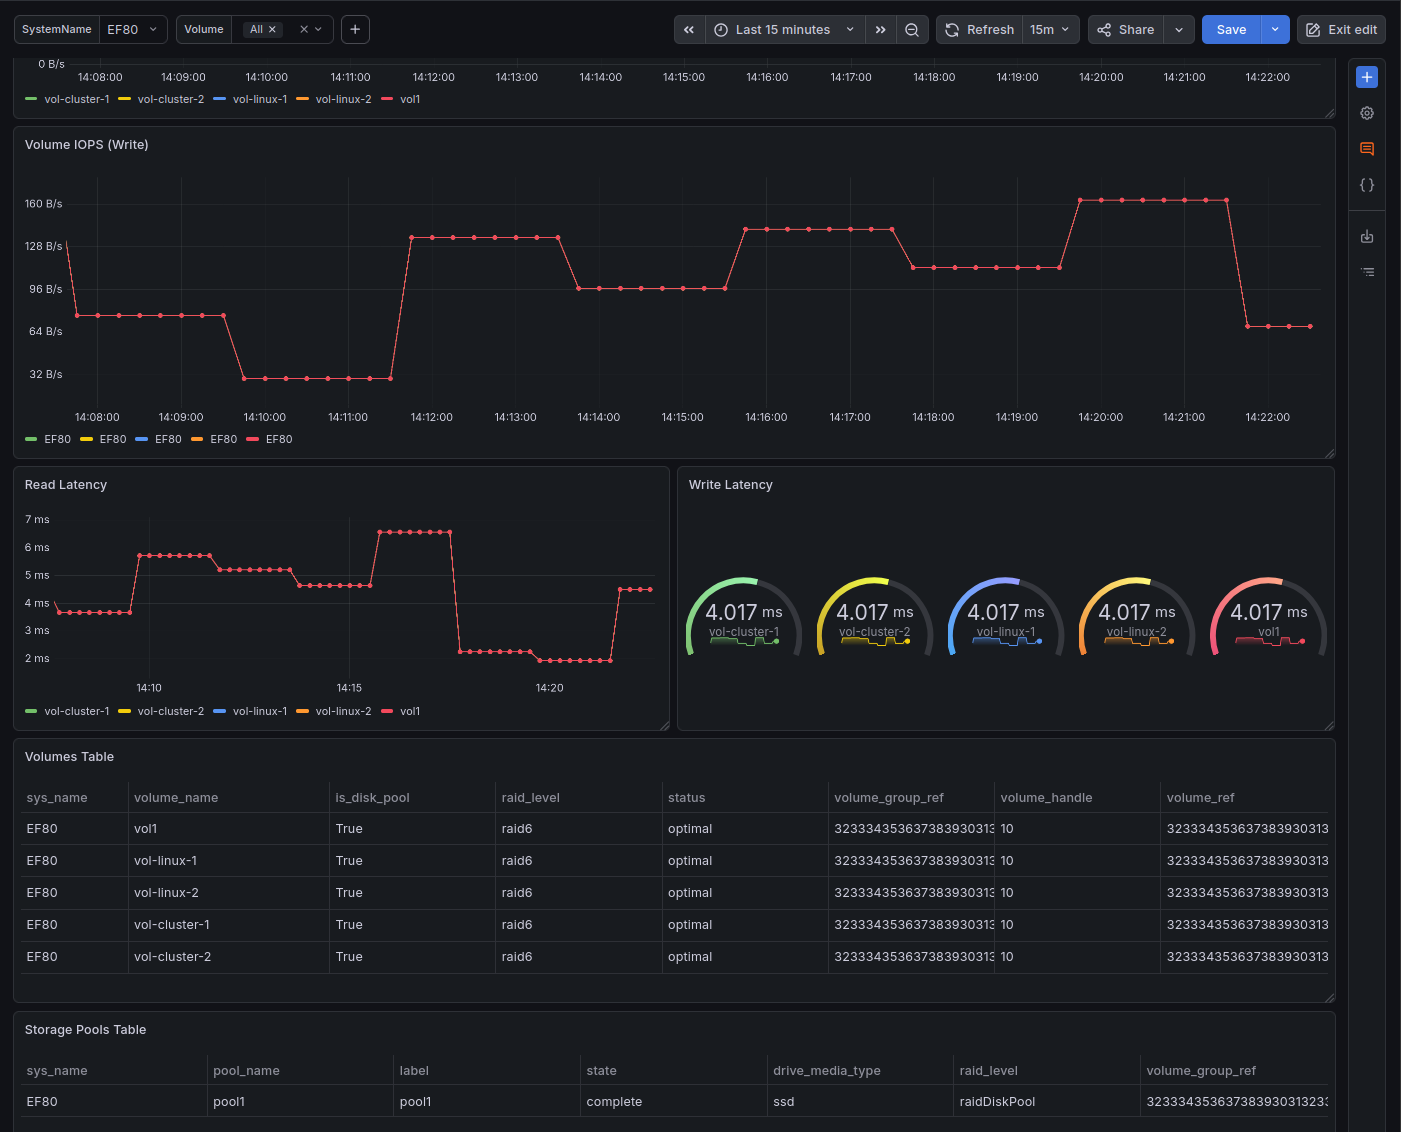Add a new variable with the plus button

click(x=355, y=30)
